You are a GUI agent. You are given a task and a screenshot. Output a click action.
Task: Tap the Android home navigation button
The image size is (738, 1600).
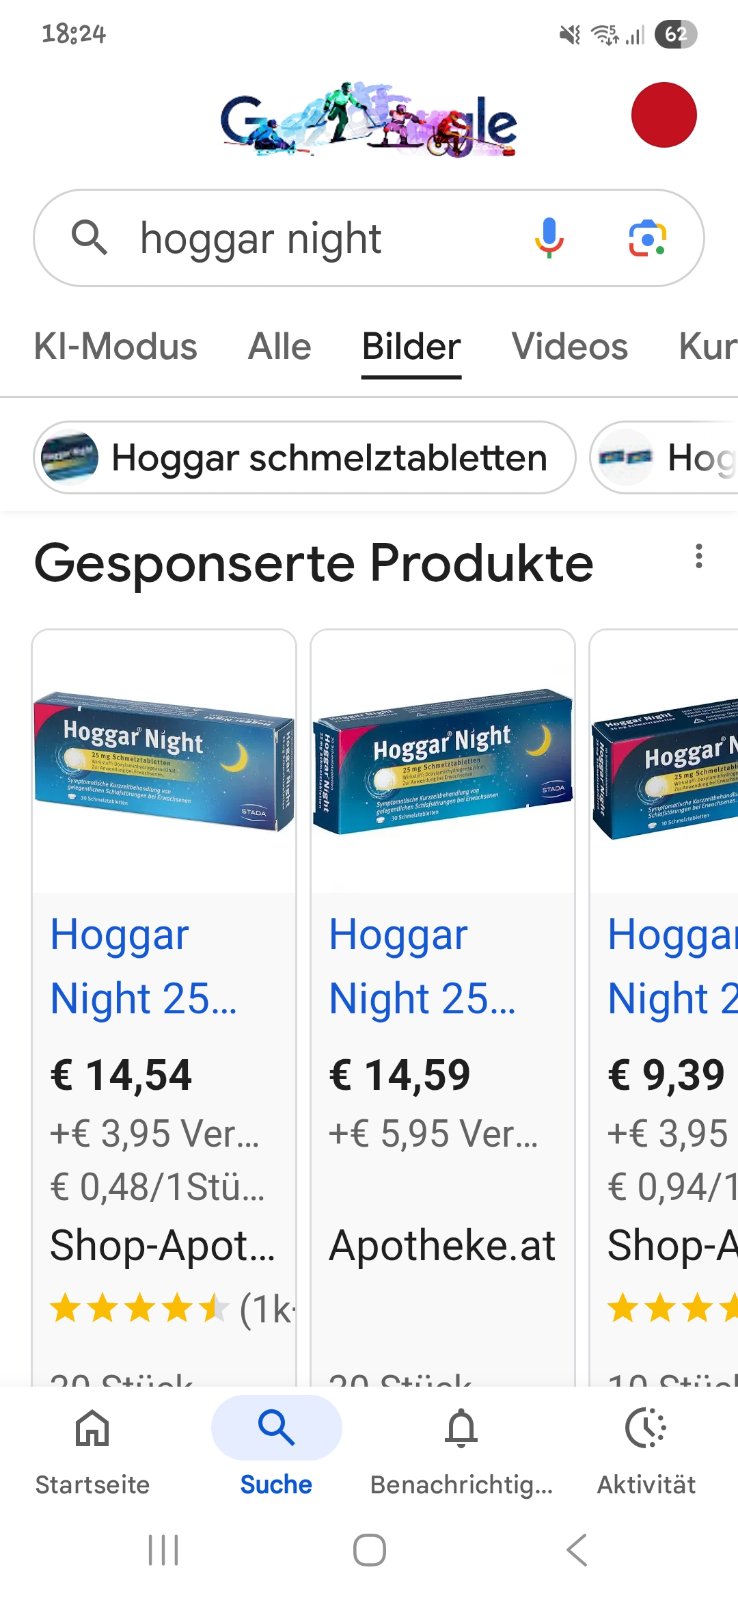369,1550
